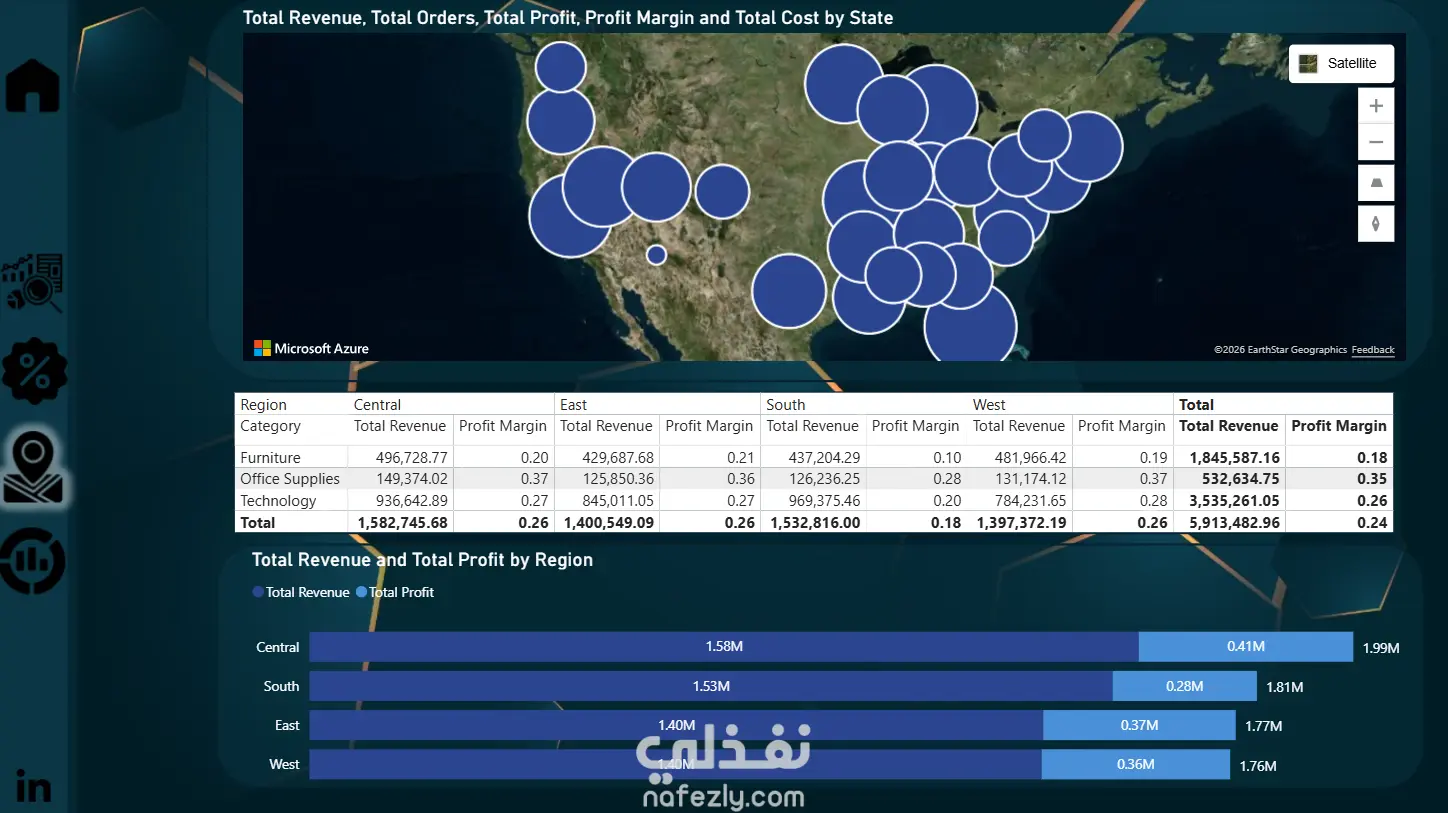Viewport: 1448px width, 813px height.
Task: Select the percent badge icon in sidebar
Action: 35,371
